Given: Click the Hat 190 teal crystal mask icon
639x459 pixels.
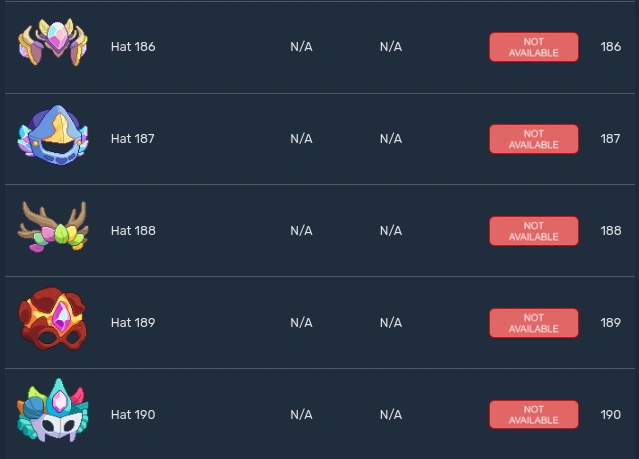Looking at the screenshot, I should (53, 413).
